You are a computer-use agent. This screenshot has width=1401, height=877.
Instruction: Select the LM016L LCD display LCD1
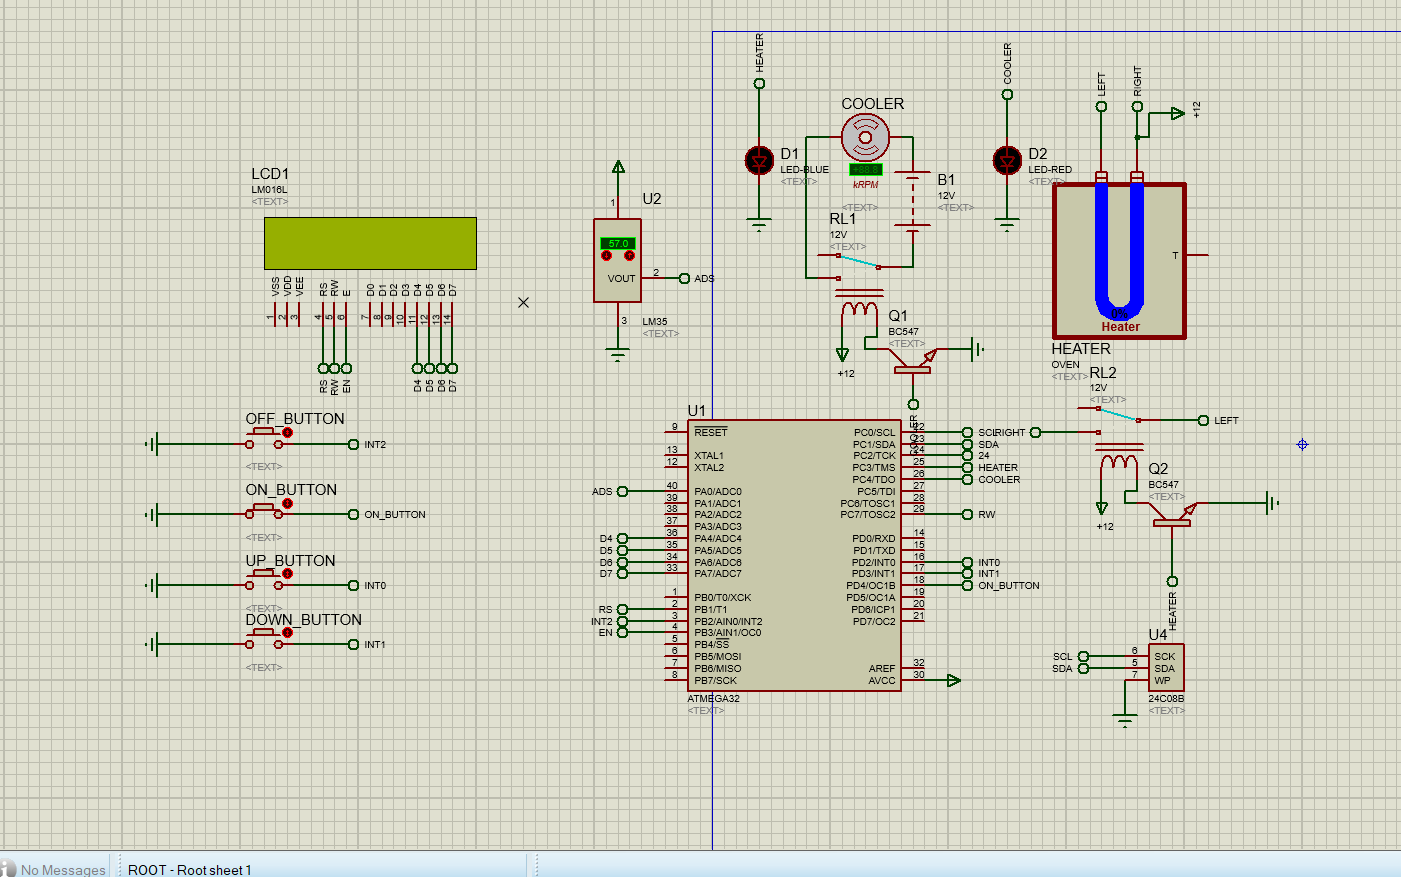(x=369, y=243)
